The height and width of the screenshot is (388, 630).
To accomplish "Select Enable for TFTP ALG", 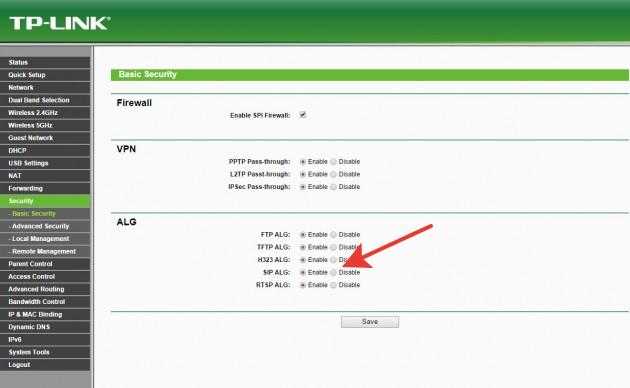I will 303,247.
